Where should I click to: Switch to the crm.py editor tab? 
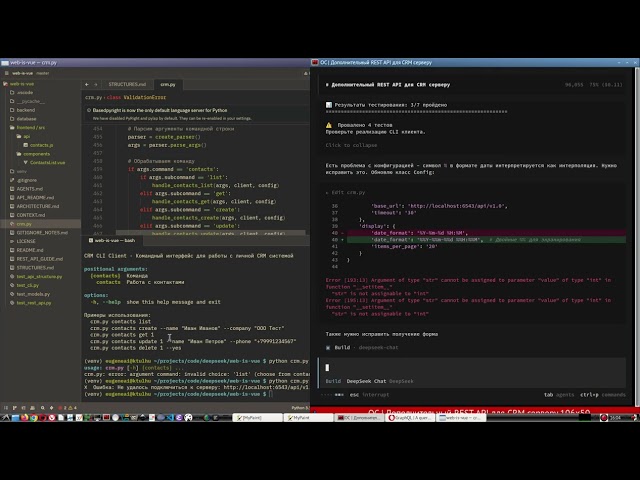click(168, 84)
